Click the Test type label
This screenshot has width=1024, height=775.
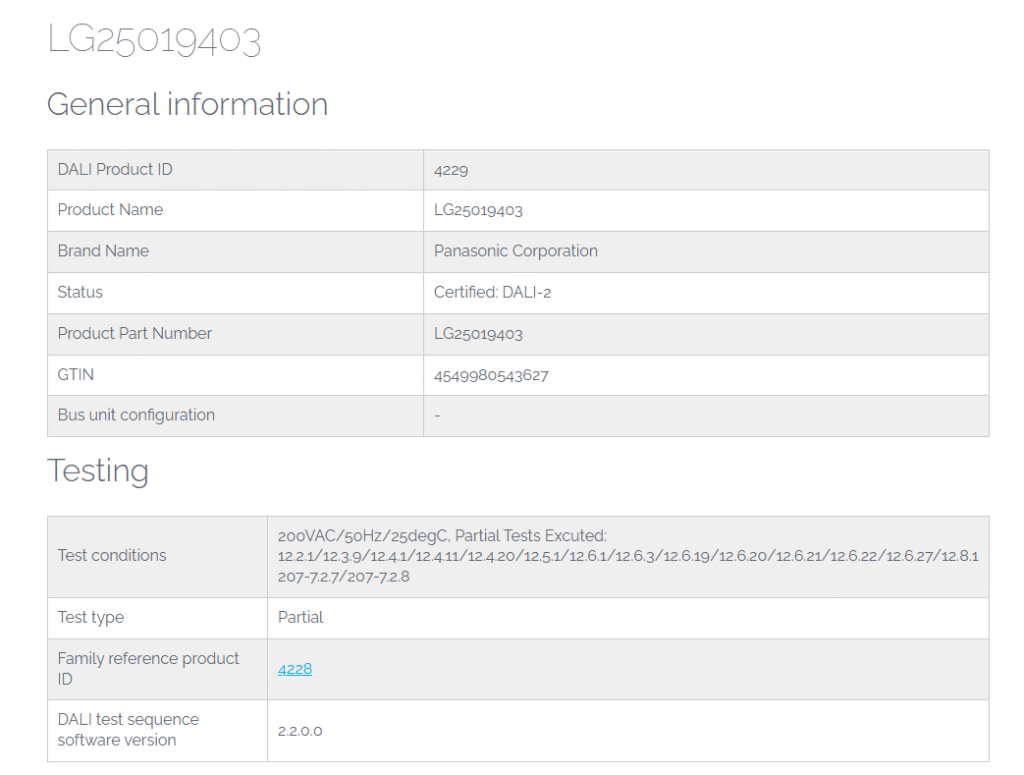pos(90,618)
